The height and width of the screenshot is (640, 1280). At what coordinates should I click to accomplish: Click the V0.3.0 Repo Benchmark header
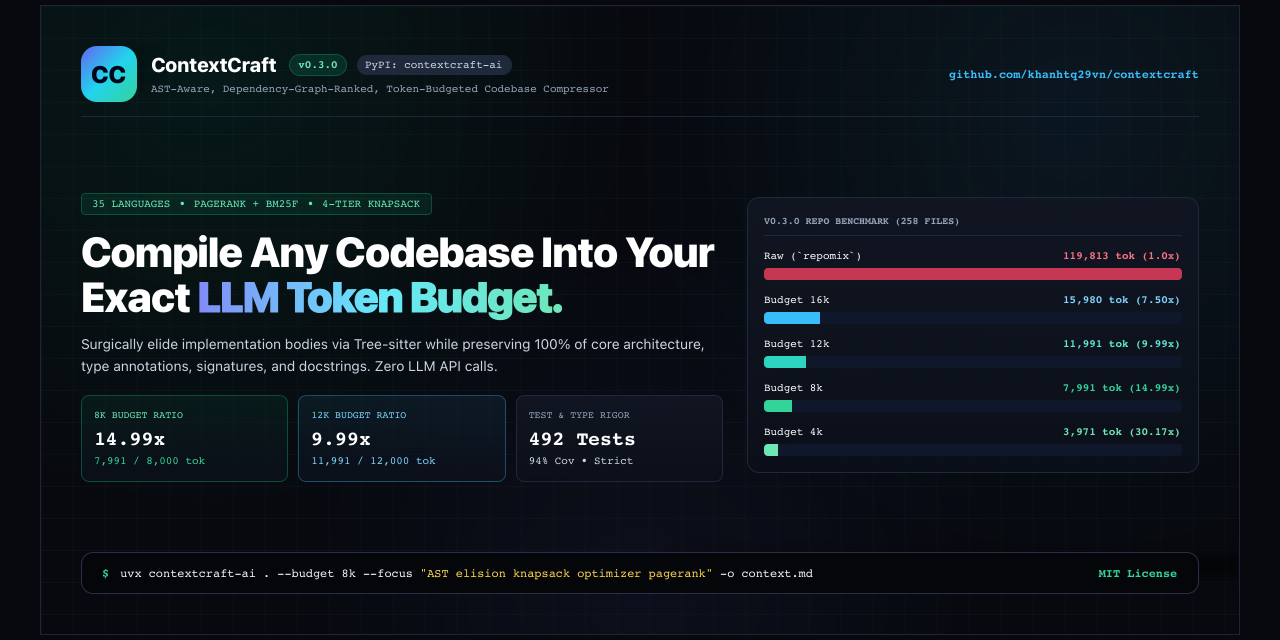[862, 221]
